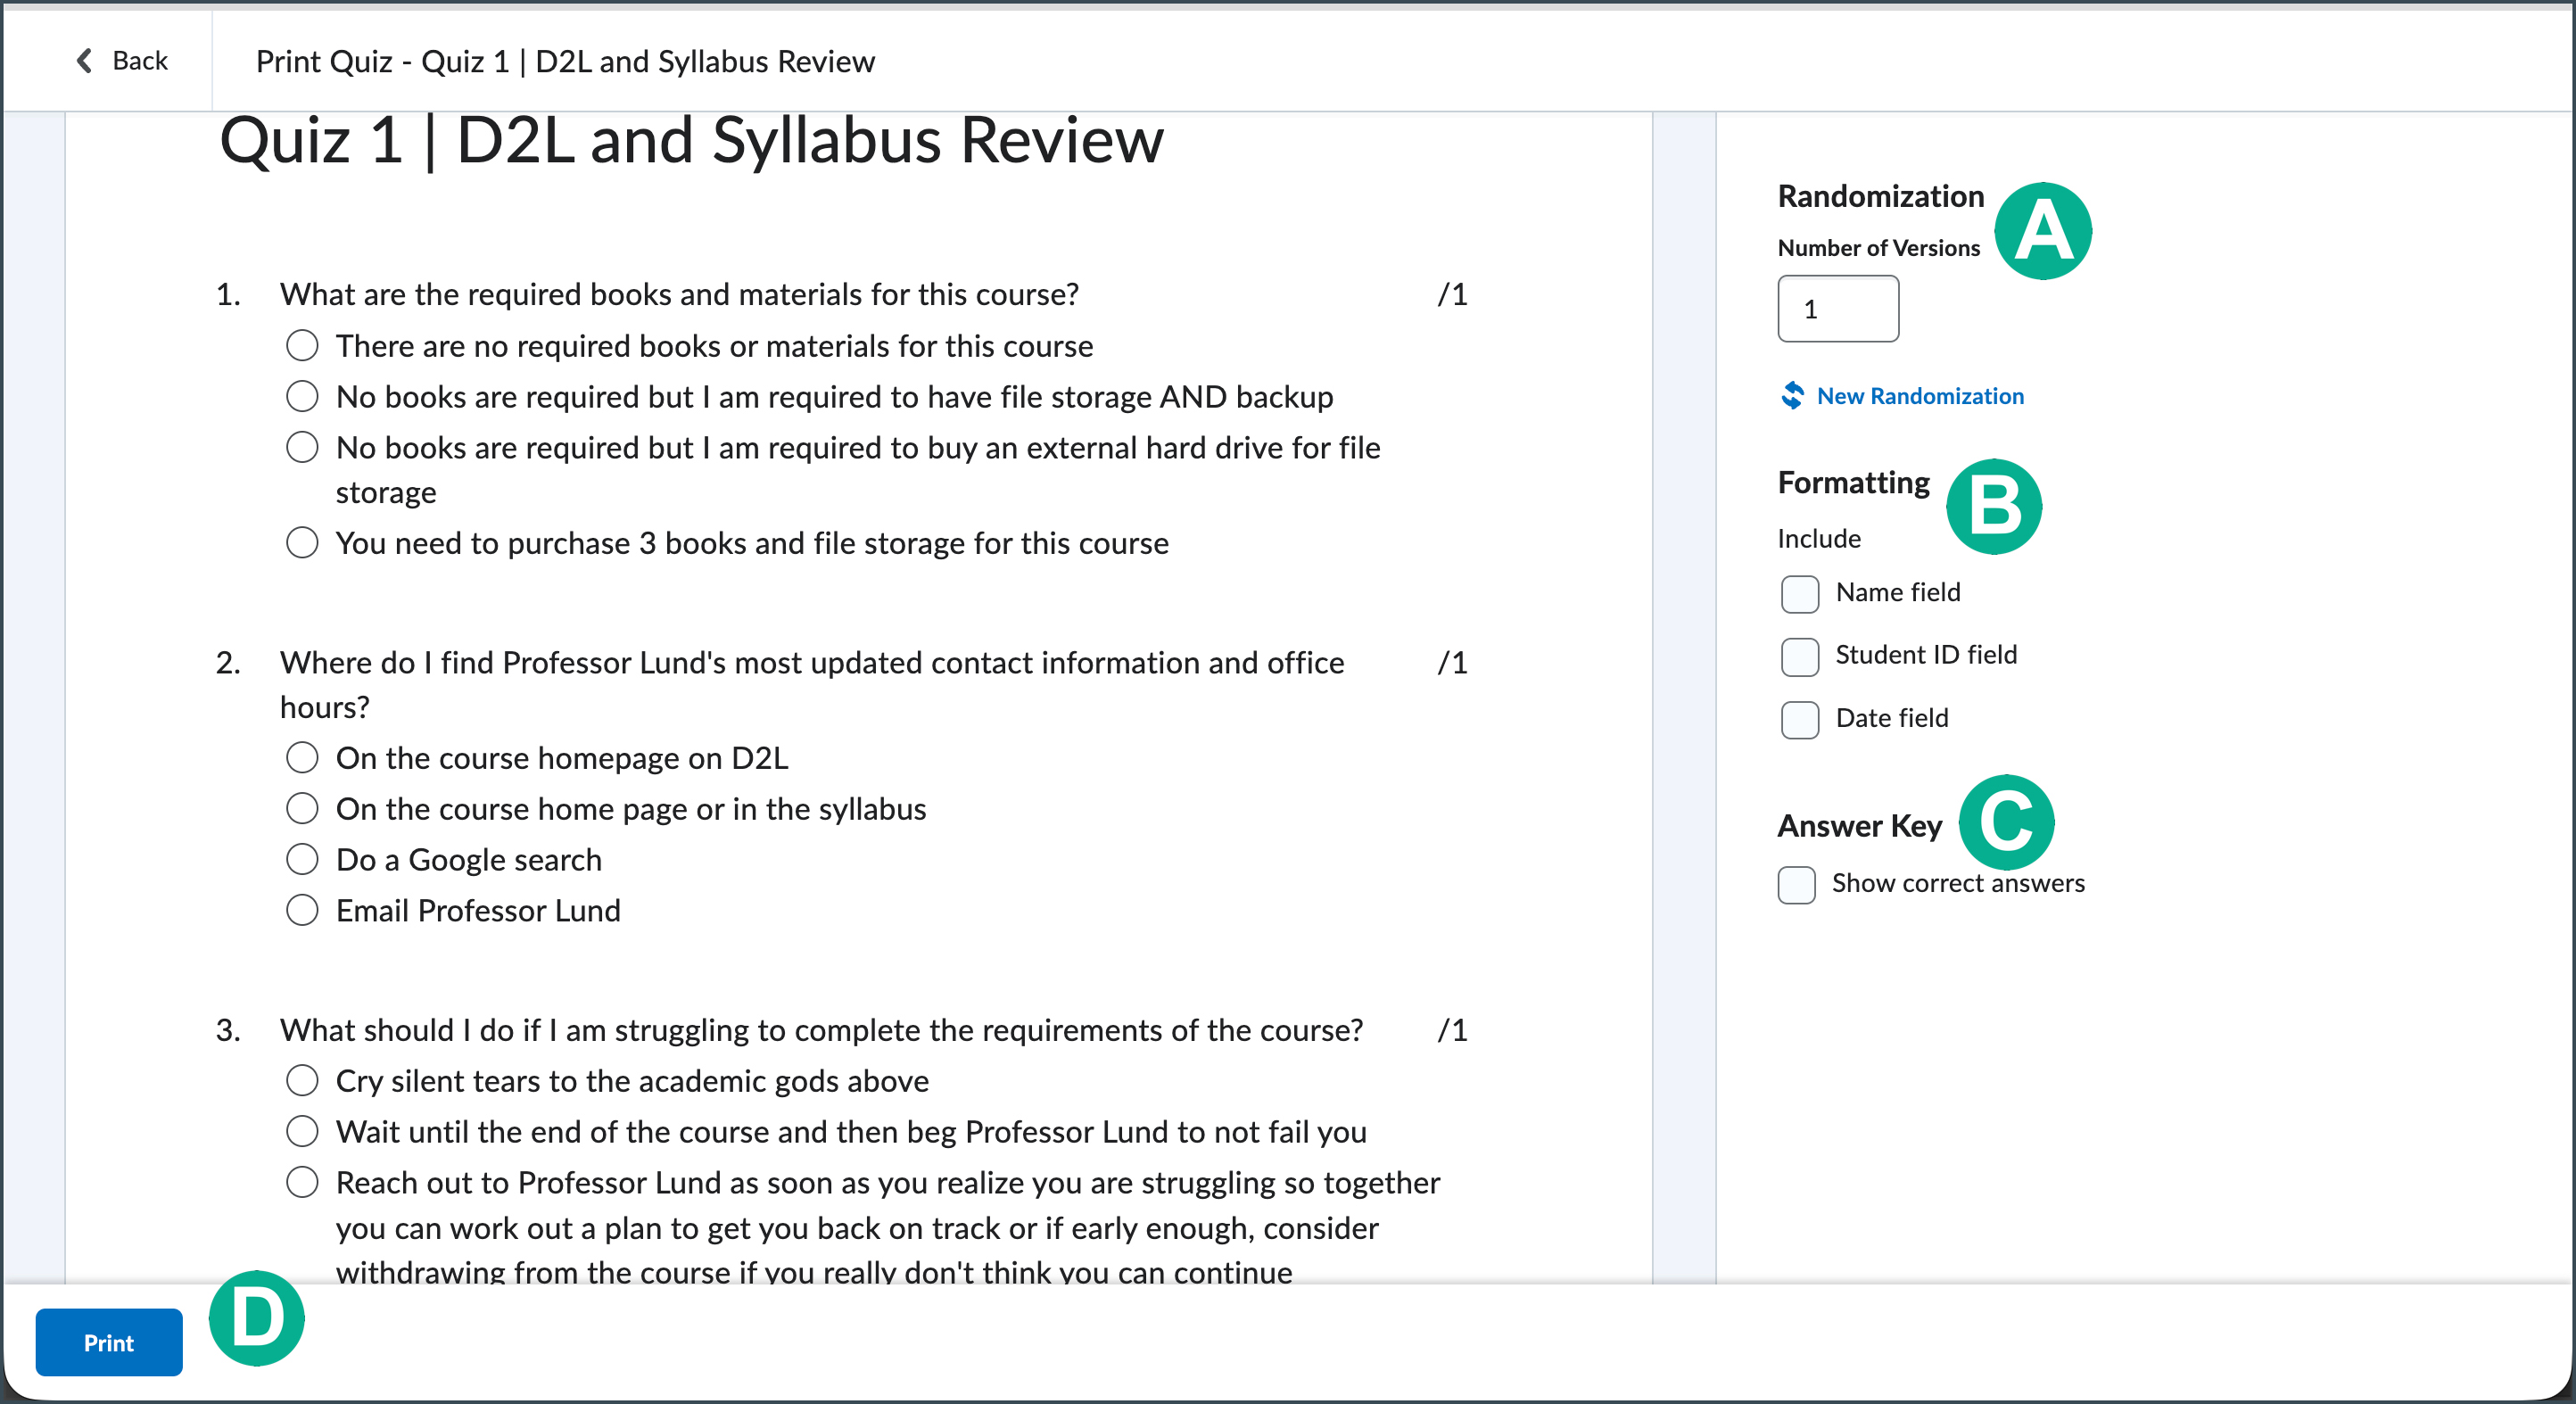Tick the Student ID field checkbox
The width and height of the screenshot is (2576, 1404).
coord(1800,657)
